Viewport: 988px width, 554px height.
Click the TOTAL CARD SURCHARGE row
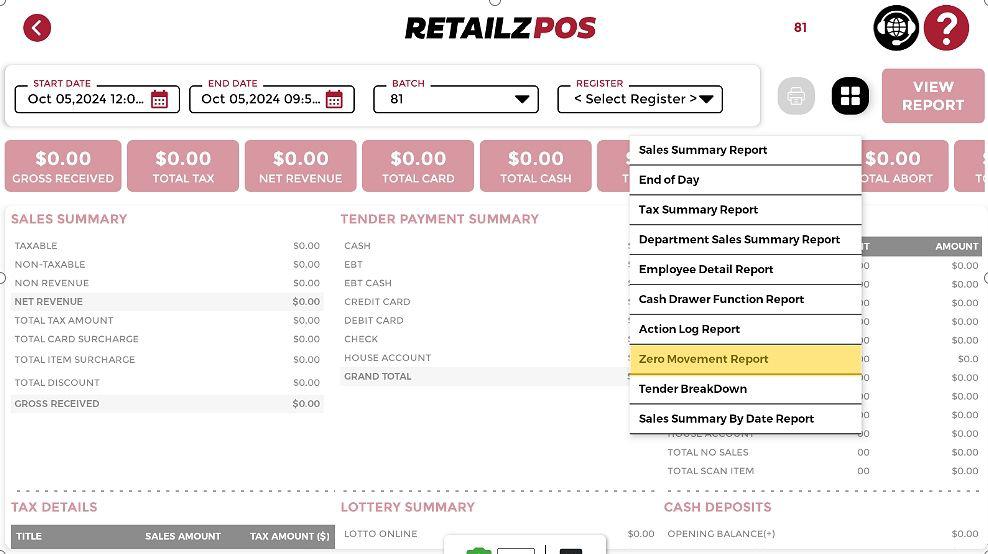167,339
